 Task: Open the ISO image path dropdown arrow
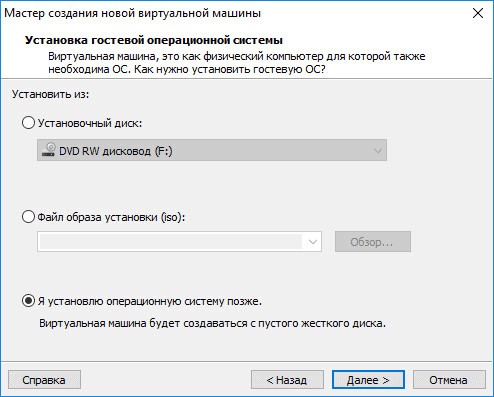click(312, 242)
